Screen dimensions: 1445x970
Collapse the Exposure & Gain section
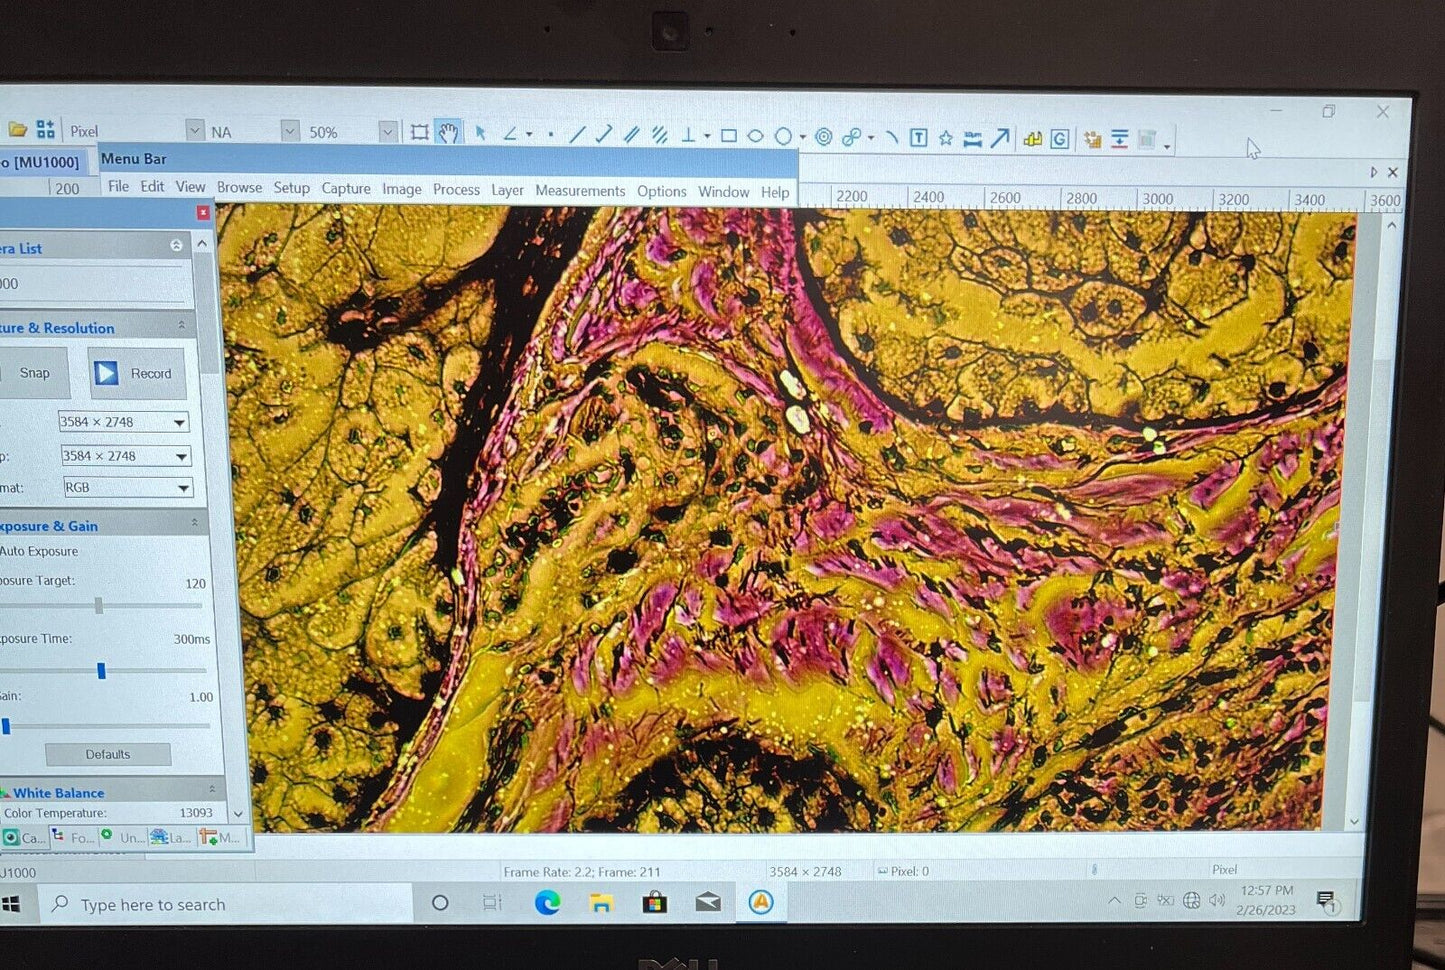pyautogui.click(x=194, y=523)
